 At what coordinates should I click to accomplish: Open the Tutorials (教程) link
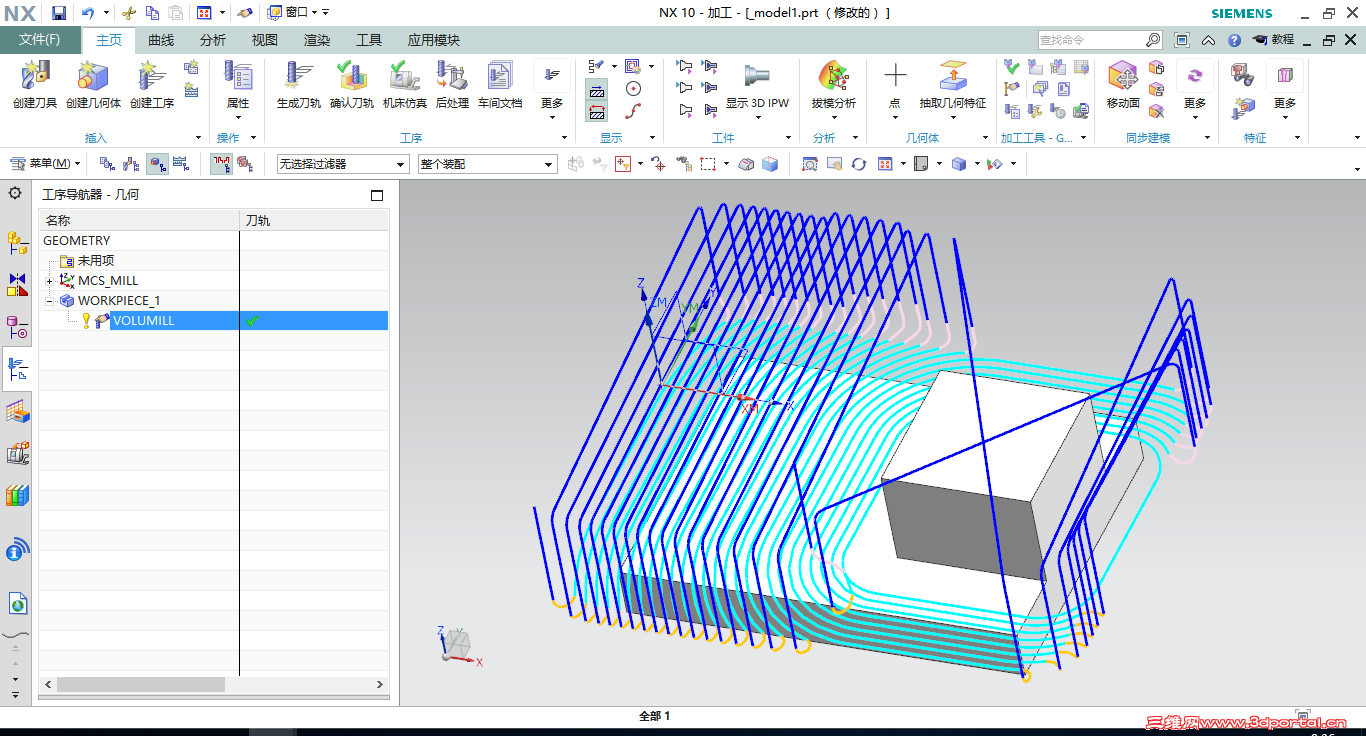click(x=1273, y=40)
